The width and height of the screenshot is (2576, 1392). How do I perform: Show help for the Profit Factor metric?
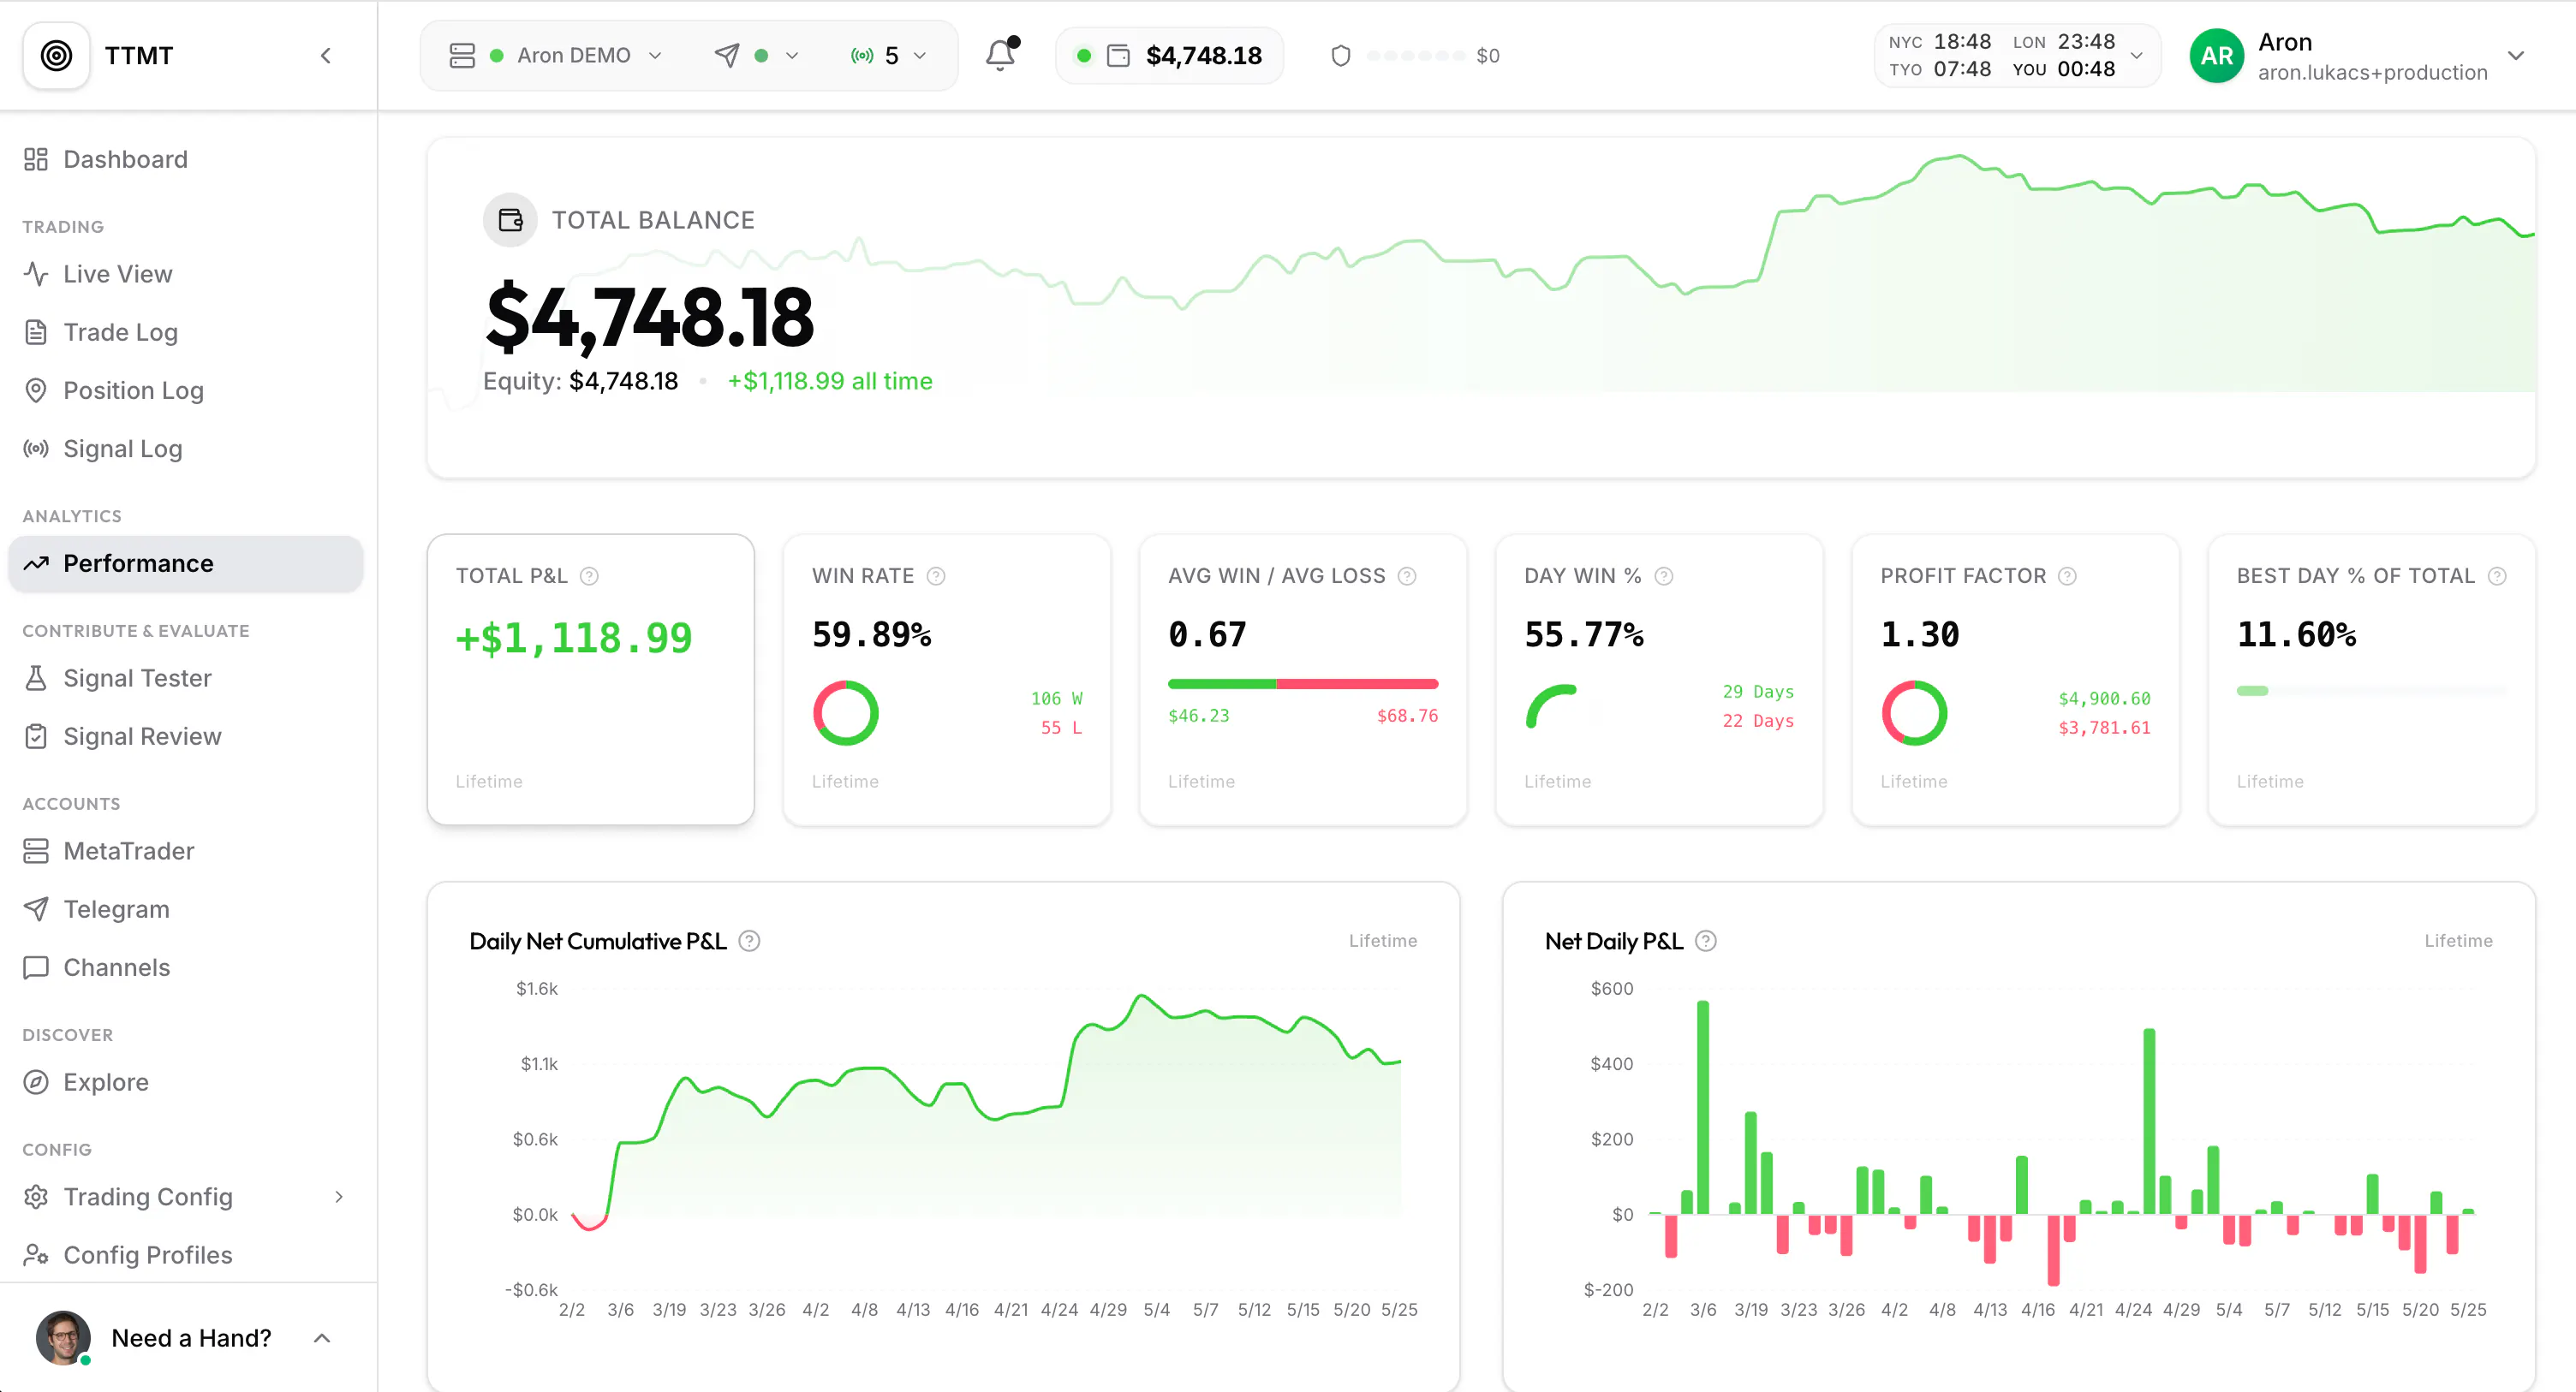[2068, 576]
